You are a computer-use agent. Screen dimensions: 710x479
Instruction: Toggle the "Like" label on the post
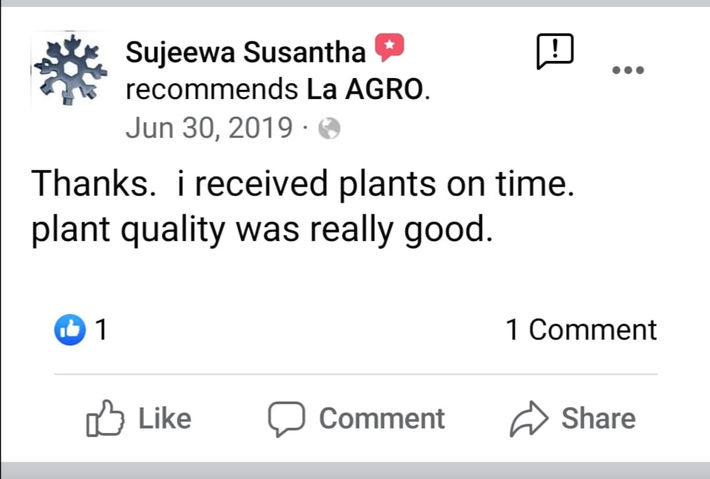[164, 418]
